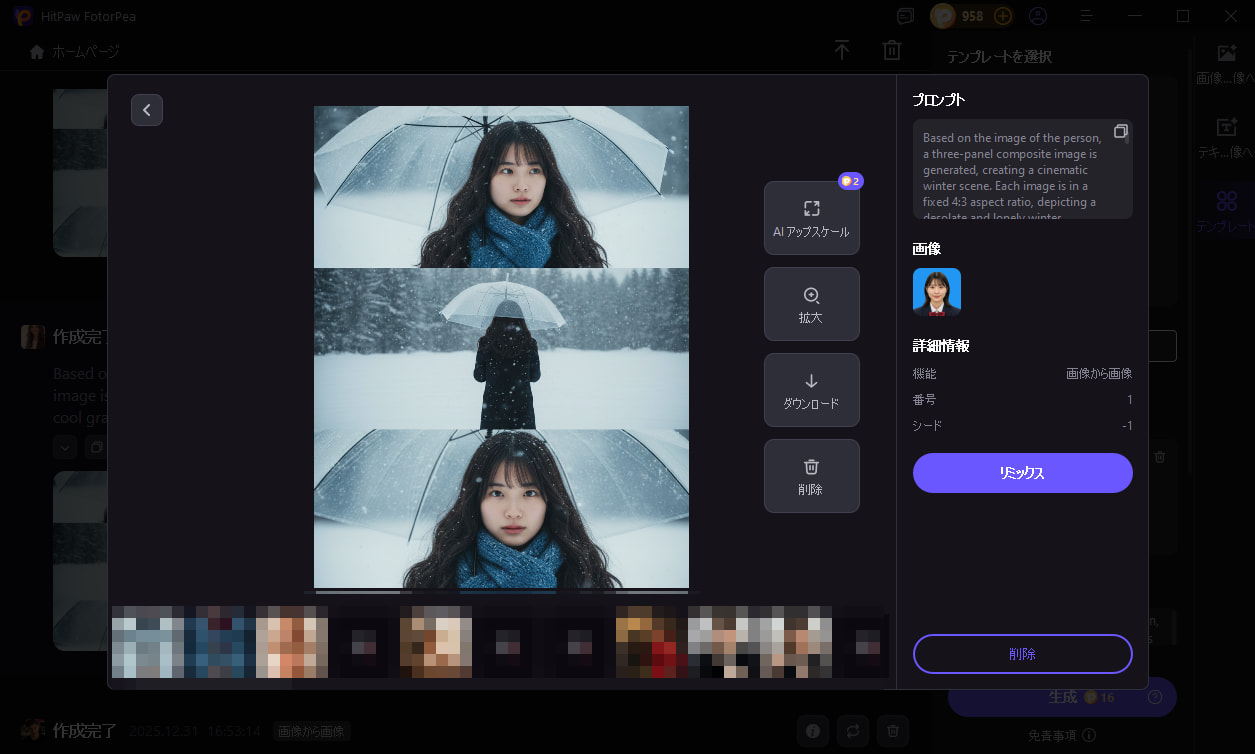Copy the prompt text with the copy icon

point(1120,131)
